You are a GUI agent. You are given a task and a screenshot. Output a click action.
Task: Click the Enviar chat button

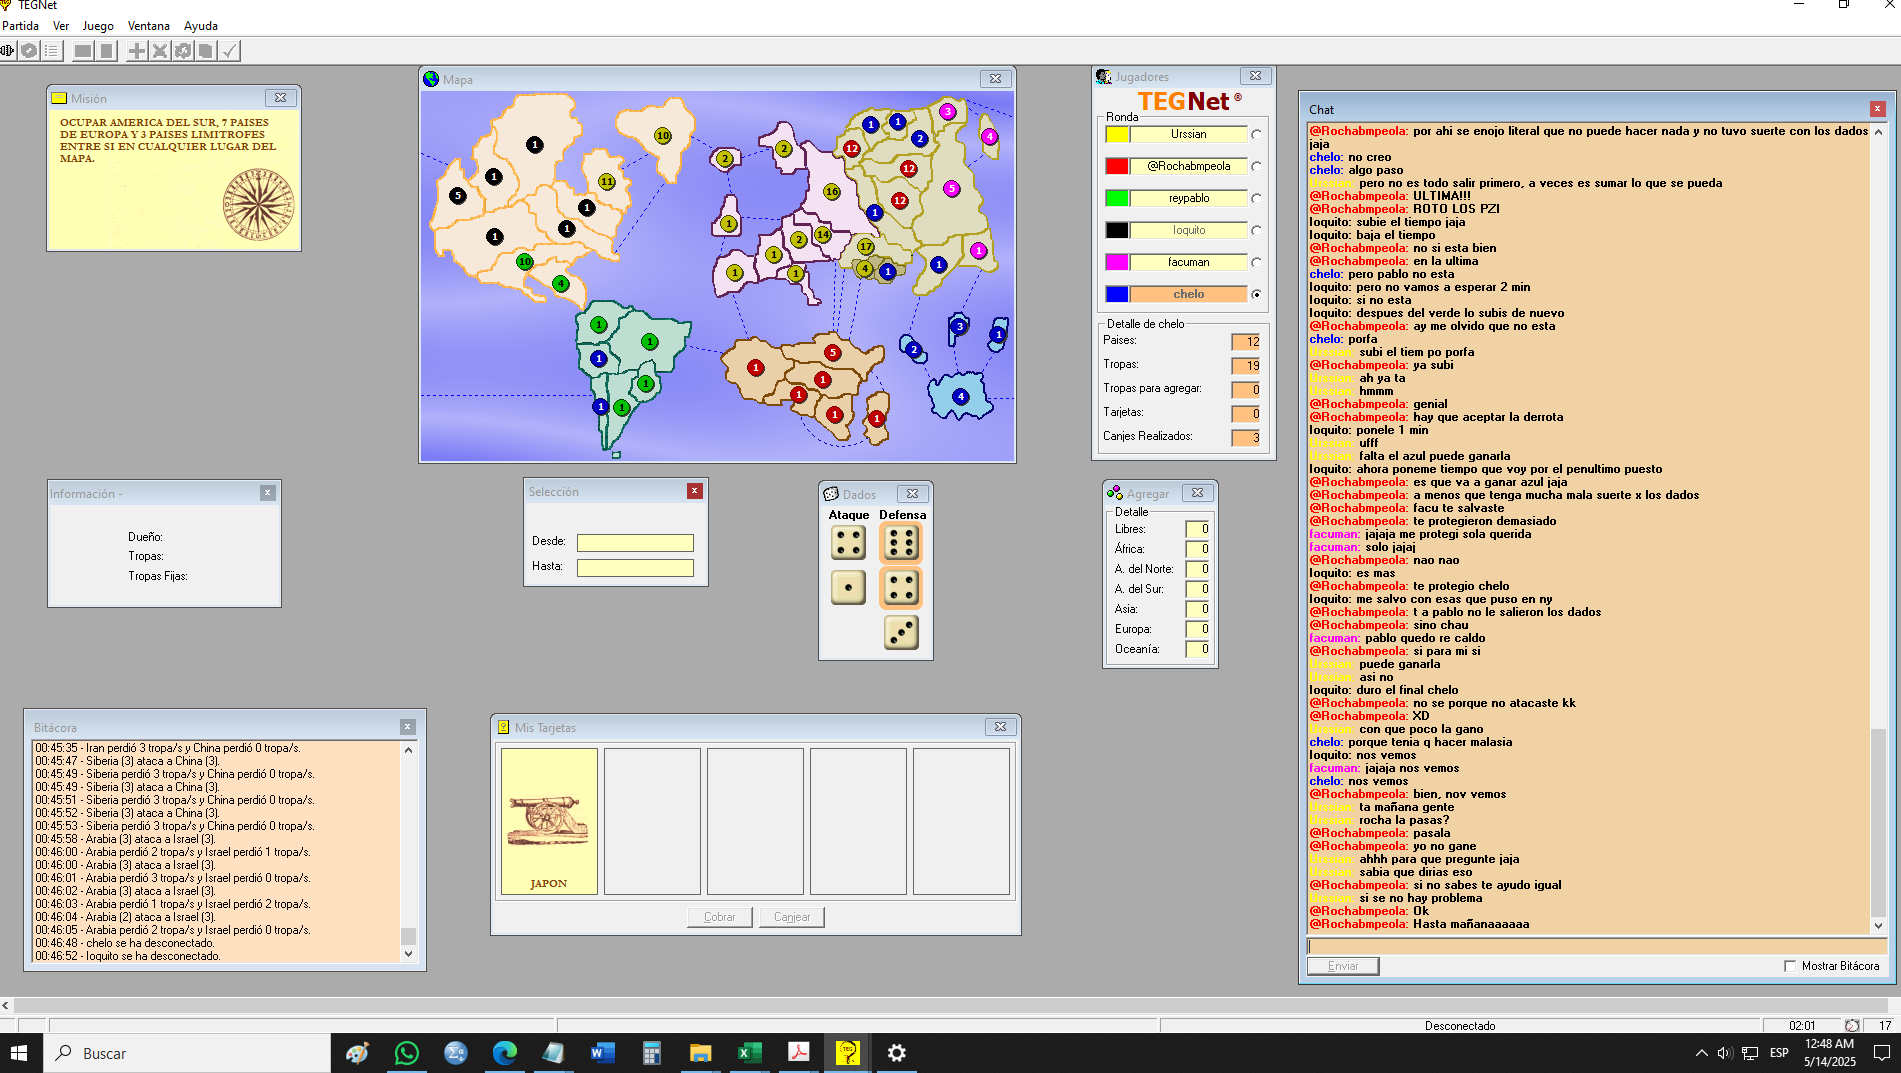tap(1343, 966)
